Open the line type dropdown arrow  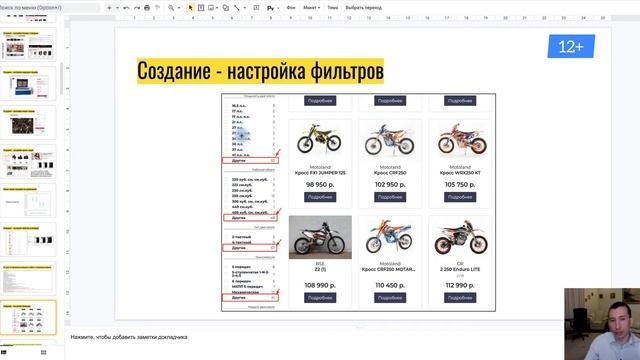[x=244, y=8]
